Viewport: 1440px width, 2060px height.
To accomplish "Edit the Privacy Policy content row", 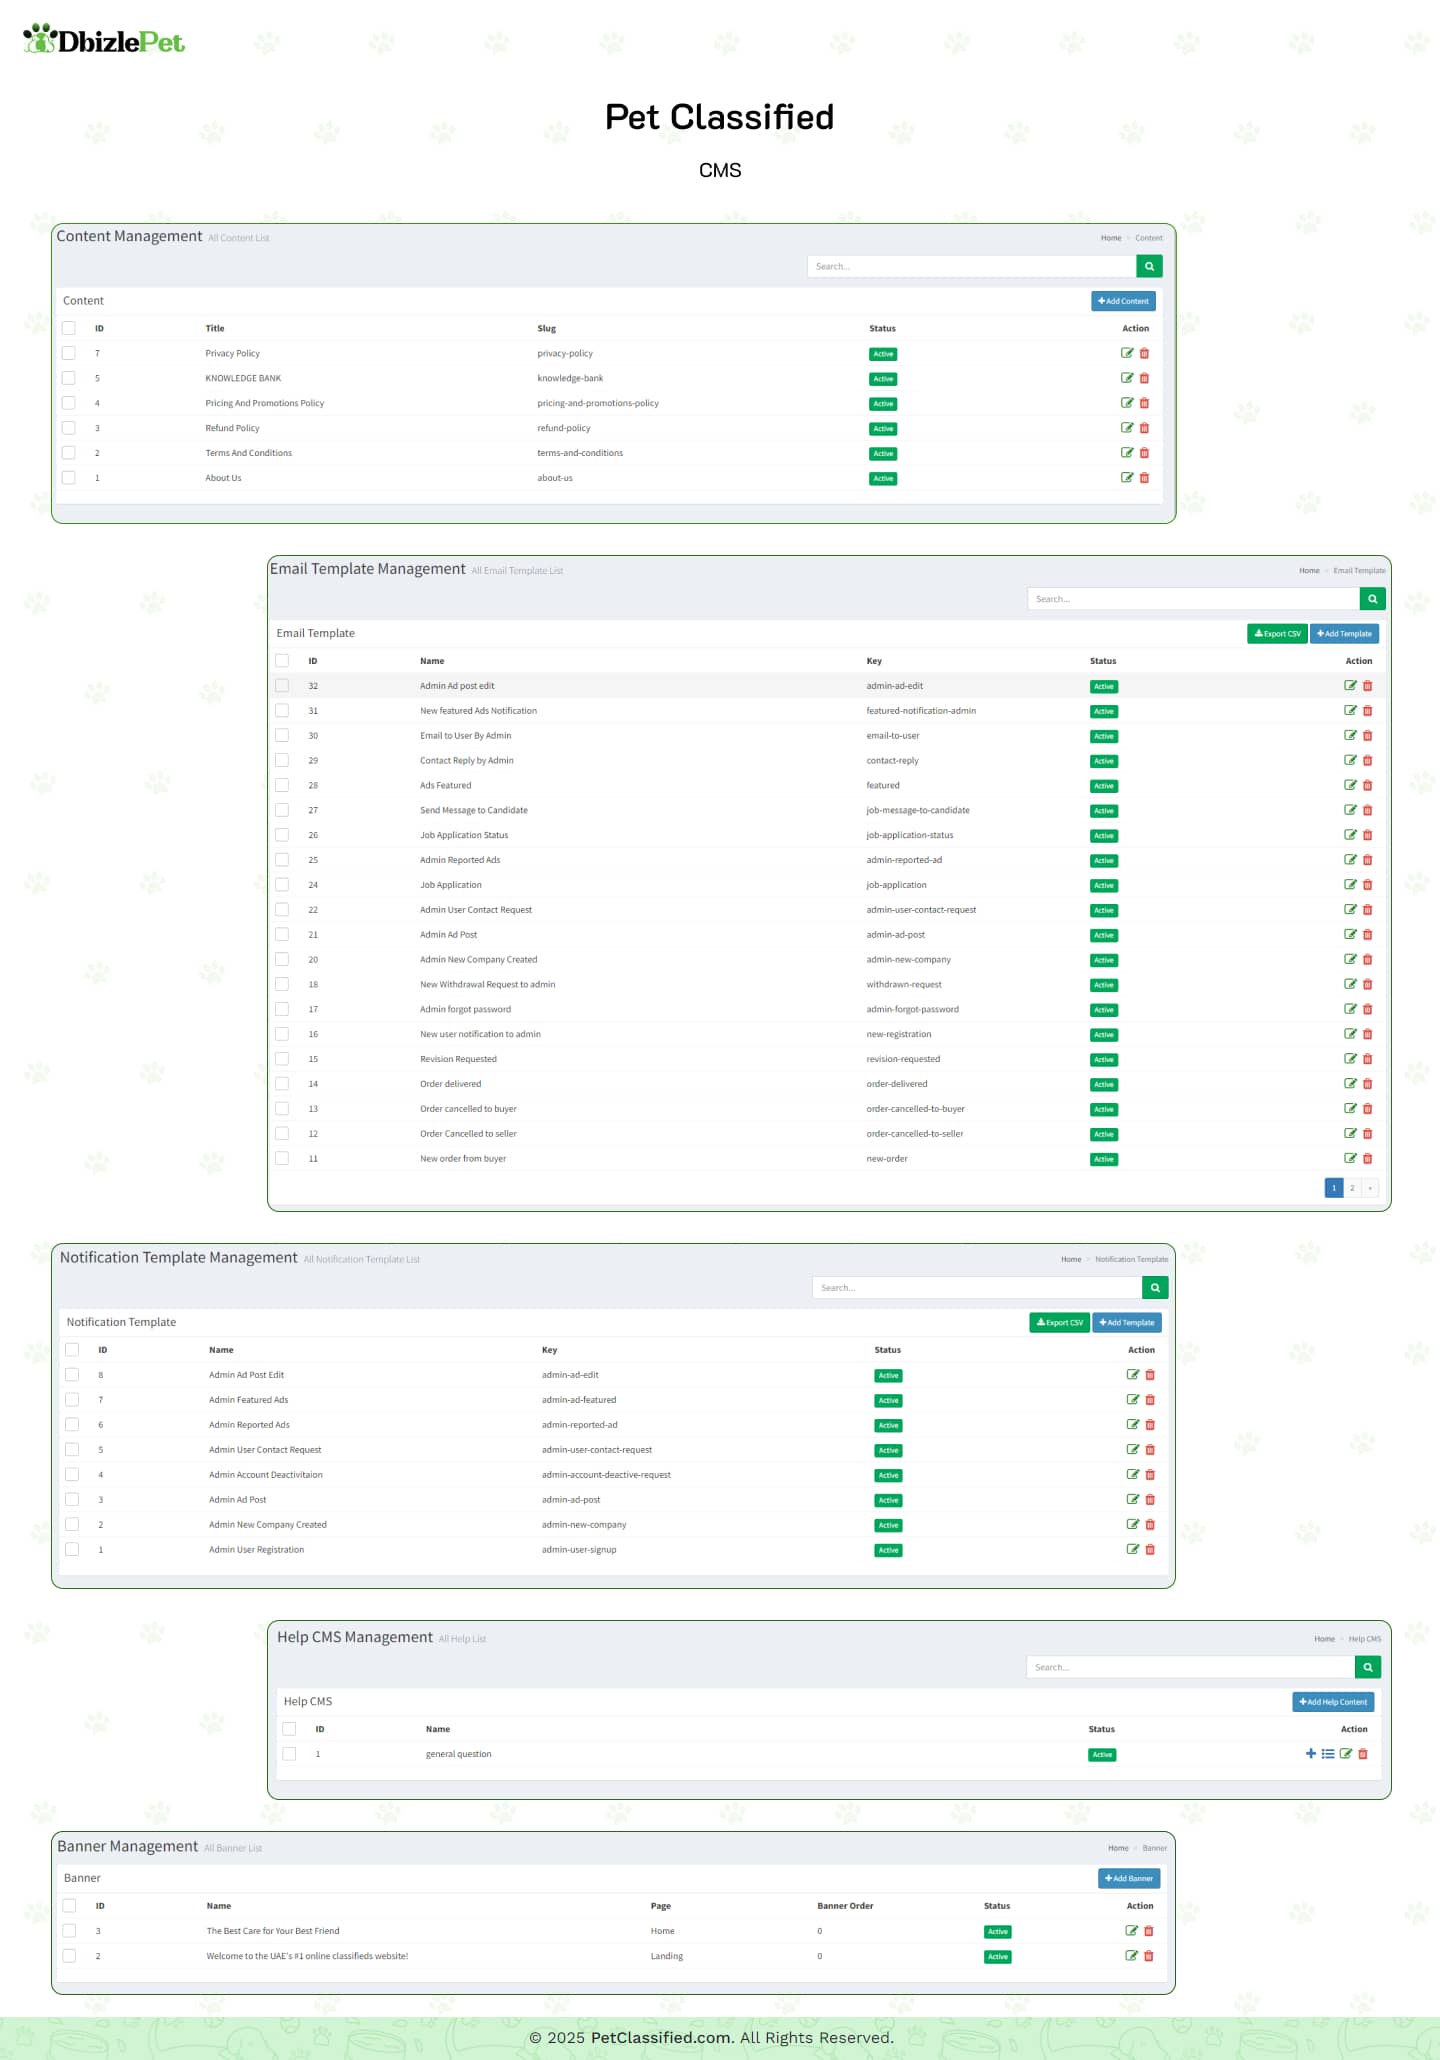I will 1127,353.
